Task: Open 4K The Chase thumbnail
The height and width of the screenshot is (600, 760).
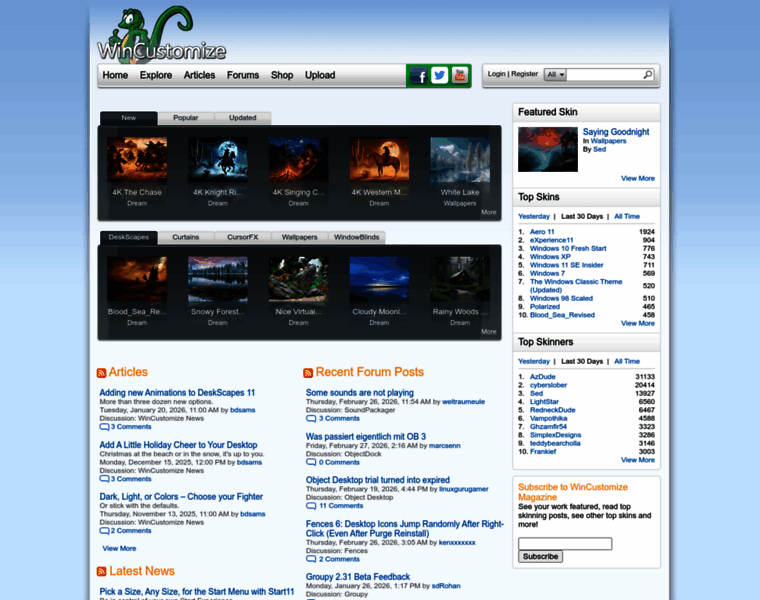Action: [137, 160]
